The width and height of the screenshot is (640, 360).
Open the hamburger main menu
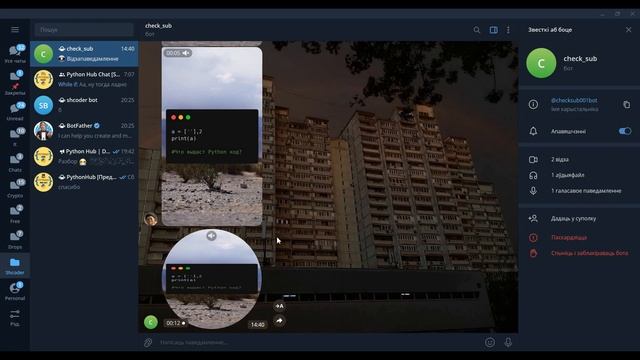[15, 29]
